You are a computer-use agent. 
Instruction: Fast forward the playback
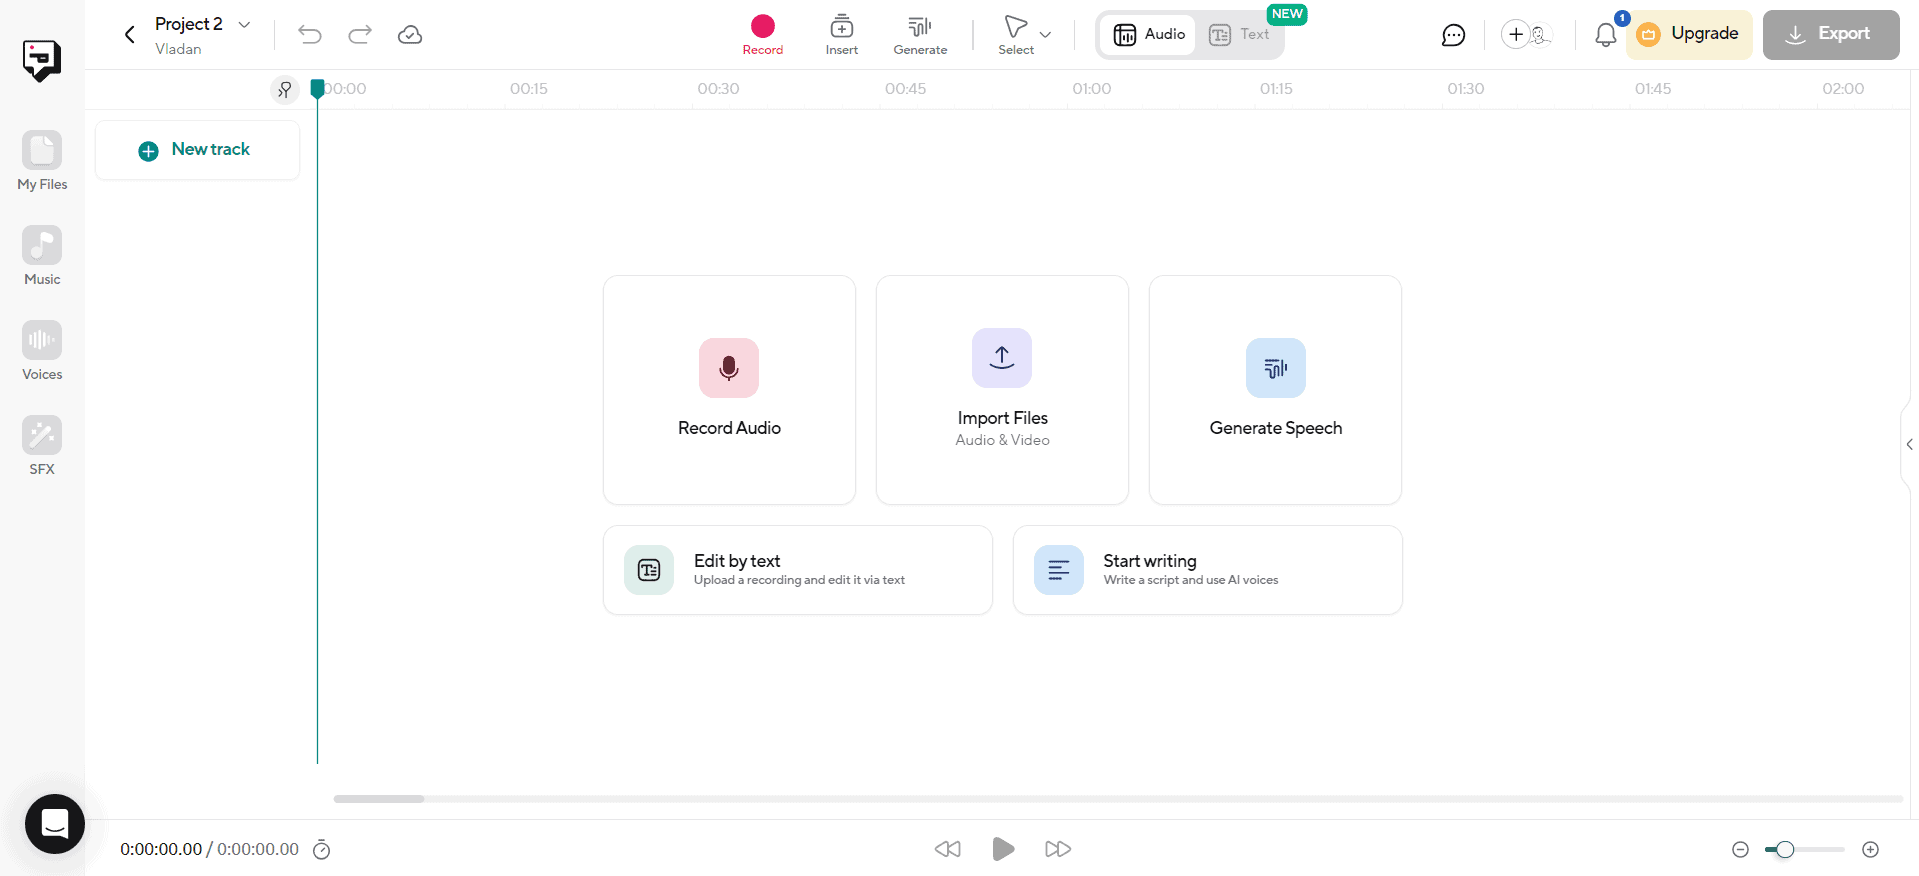[x=1058, y=849]
